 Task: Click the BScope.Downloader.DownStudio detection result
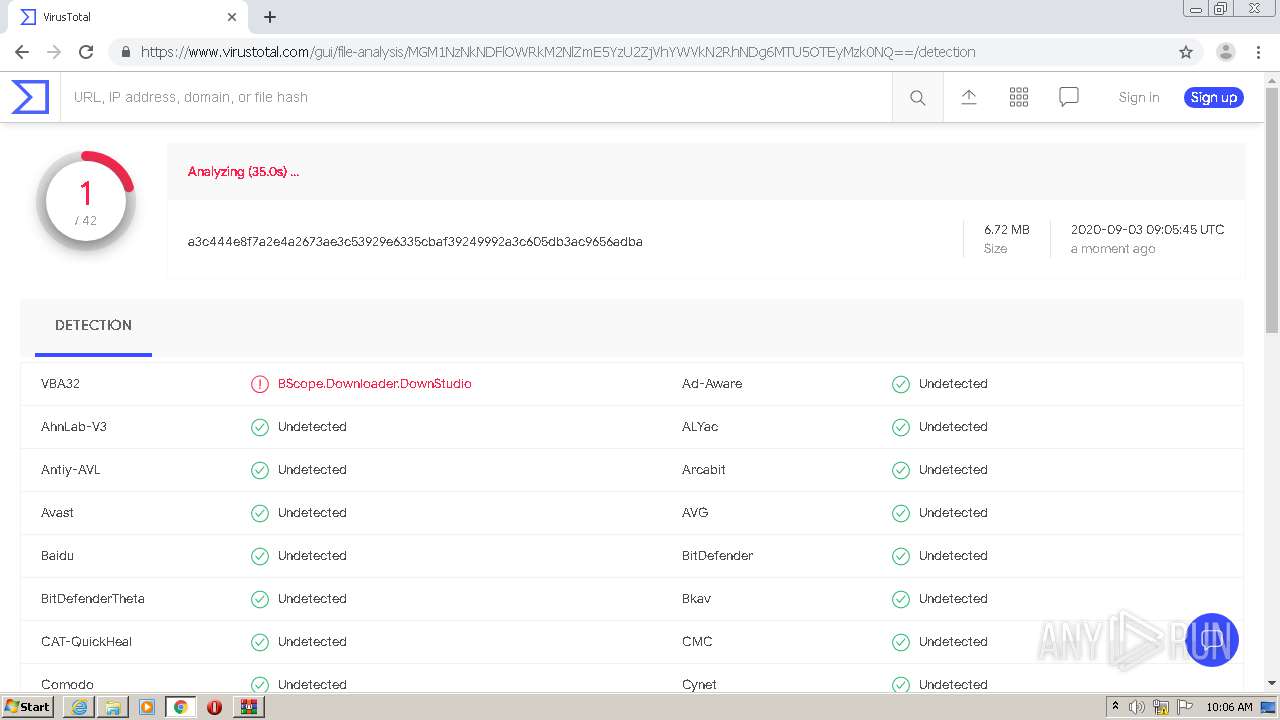coord(374,384)
